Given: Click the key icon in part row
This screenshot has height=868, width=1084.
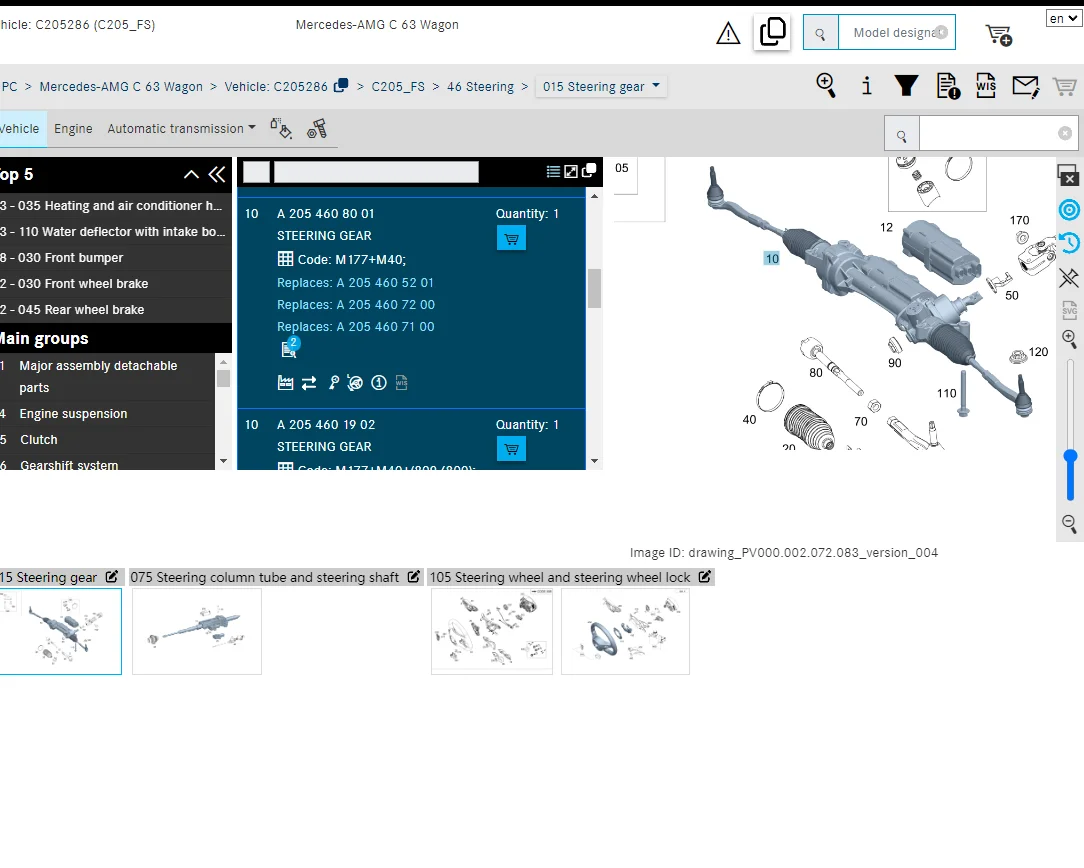Looking at the screenshot, I should coord(333,383).
